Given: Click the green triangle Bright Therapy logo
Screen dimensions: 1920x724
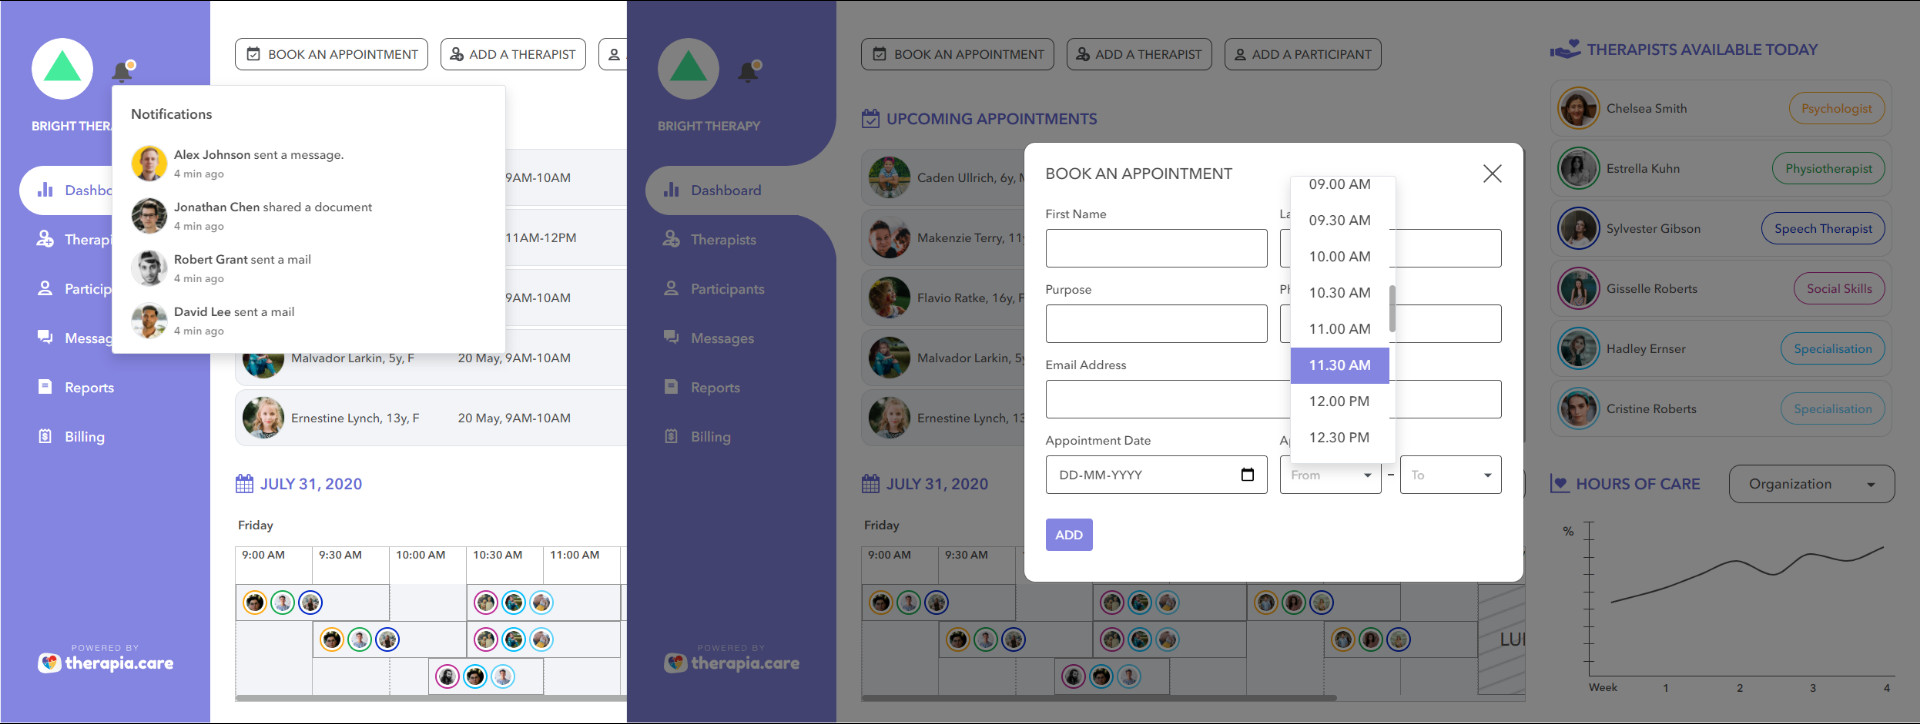Looking at the screenshot, I should coord(62,69).
